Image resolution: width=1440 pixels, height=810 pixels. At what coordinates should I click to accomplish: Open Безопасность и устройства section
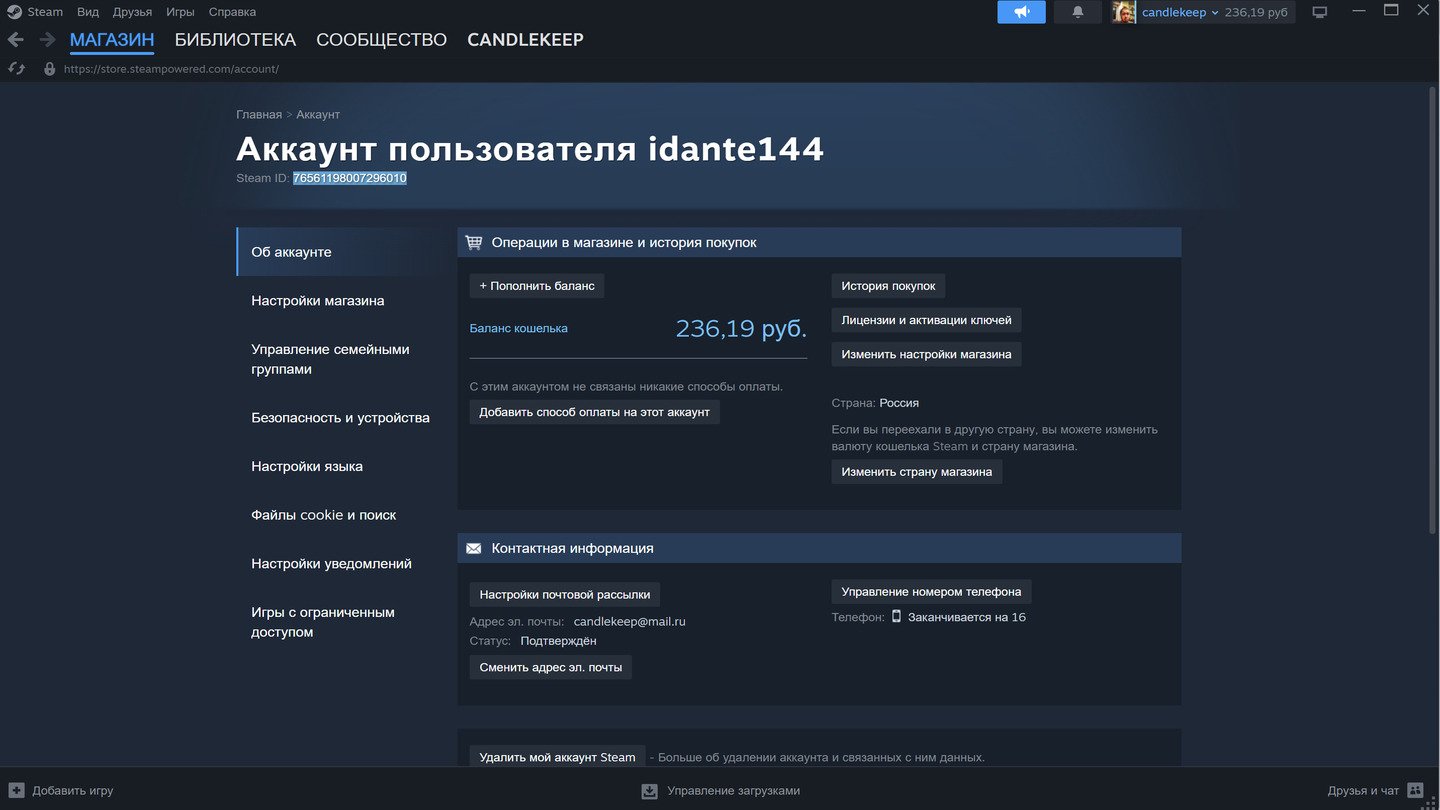point(340,418)
